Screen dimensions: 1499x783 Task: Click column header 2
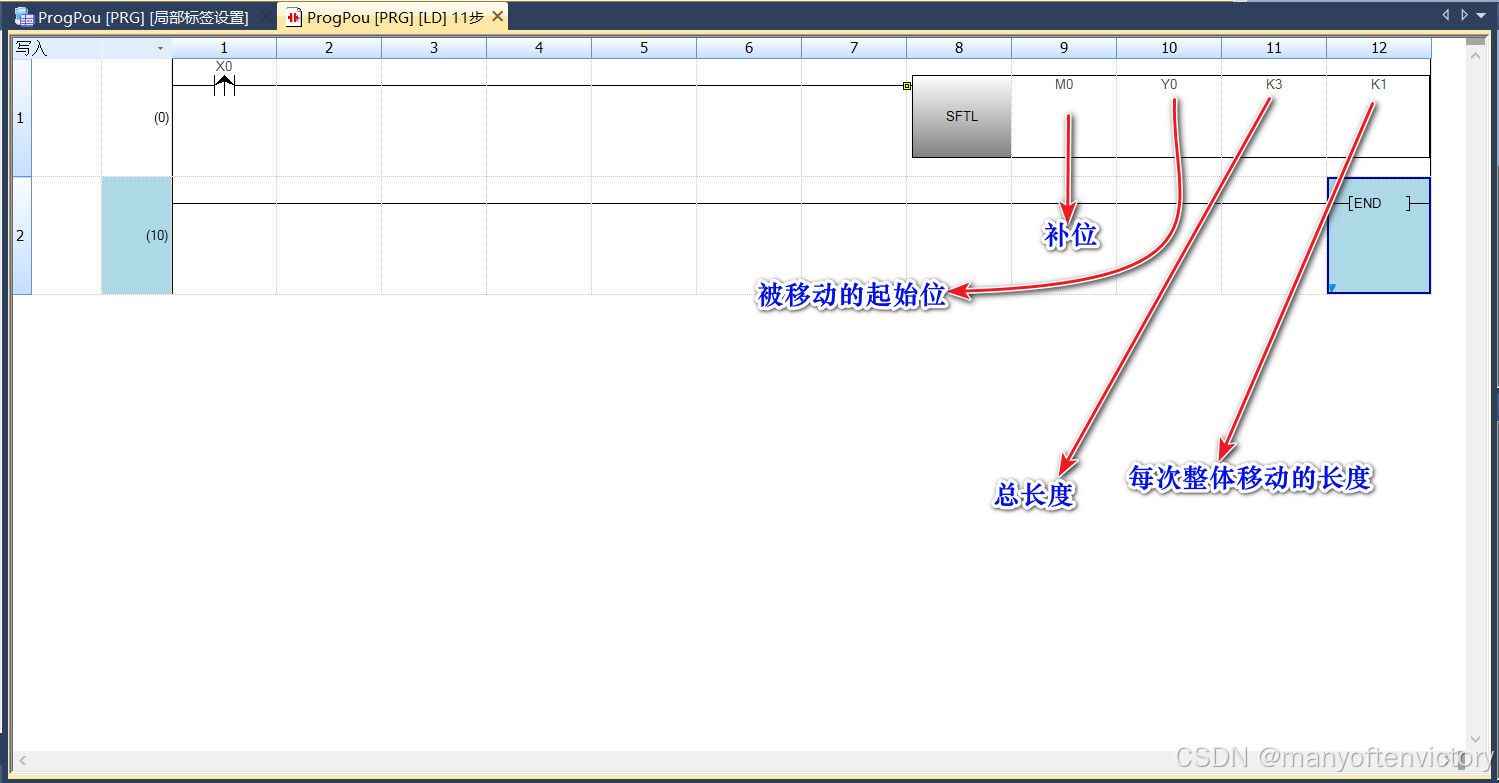[329, 48]
